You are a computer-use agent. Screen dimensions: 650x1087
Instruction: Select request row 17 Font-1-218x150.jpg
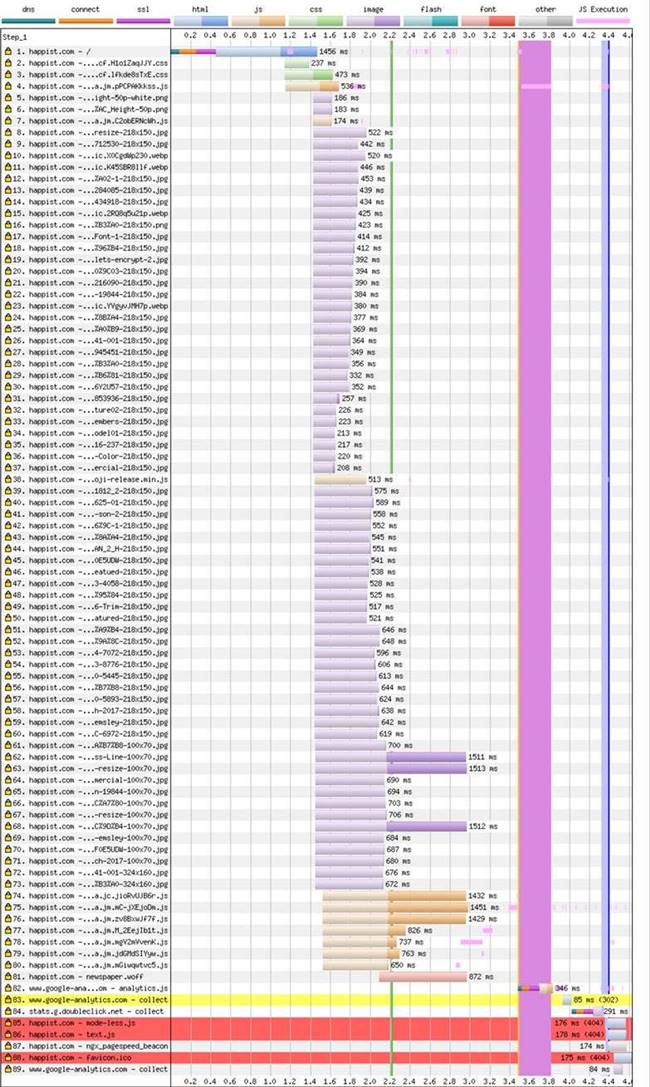point(87,236)
